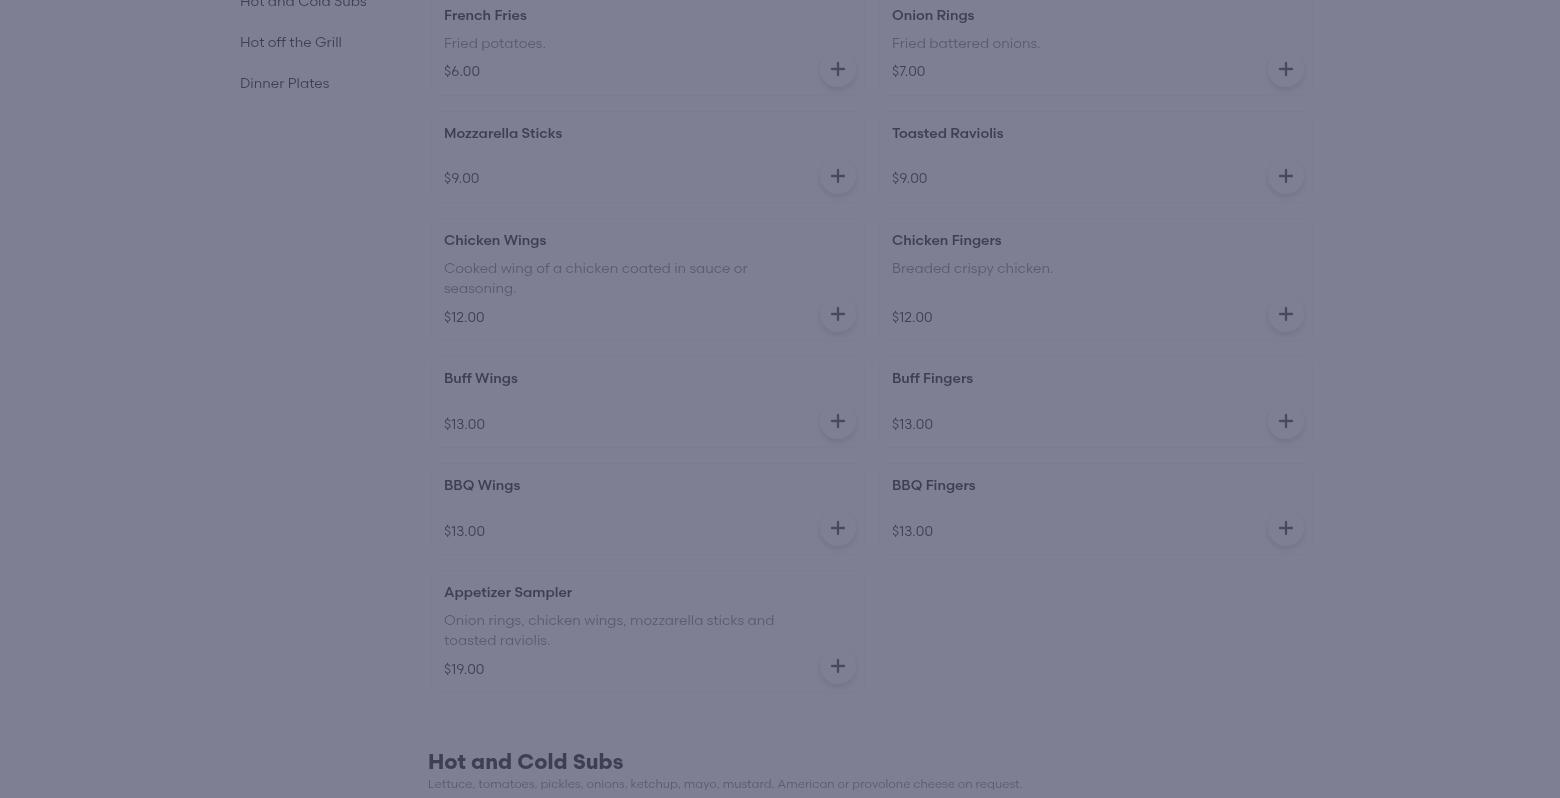Open the Hot and Cold Subs category
The image size is (1560, 798).
pyautogui.click(x=303, y=5)
